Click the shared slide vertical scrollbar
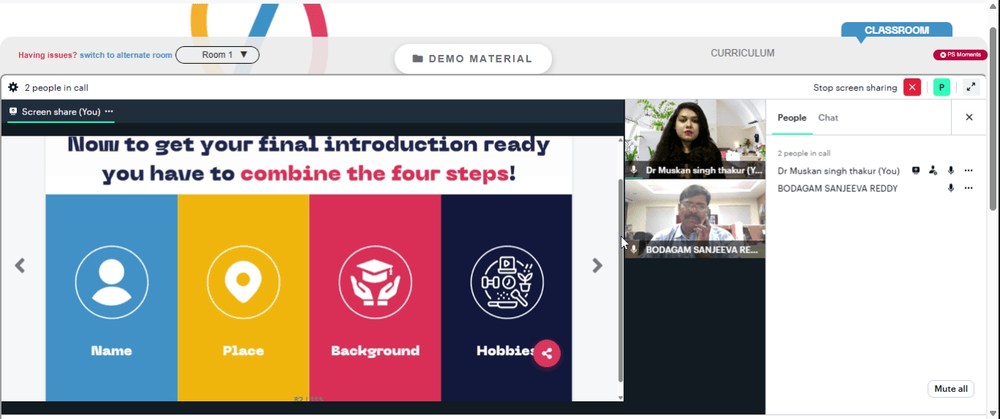This screenshot has height=419, width=1000. [x=621, y=279]
